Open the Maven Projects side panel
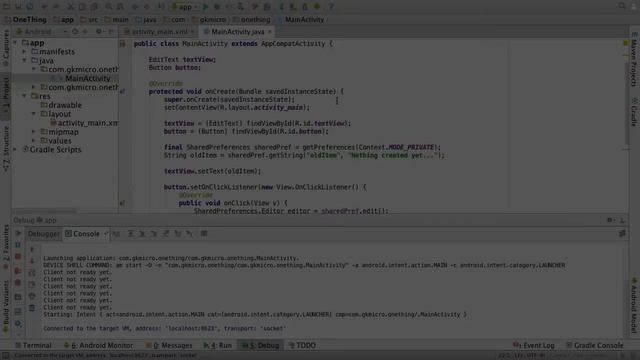Image resolution: width=640 pixels, height=360 pixels. [x=634, y=60]
